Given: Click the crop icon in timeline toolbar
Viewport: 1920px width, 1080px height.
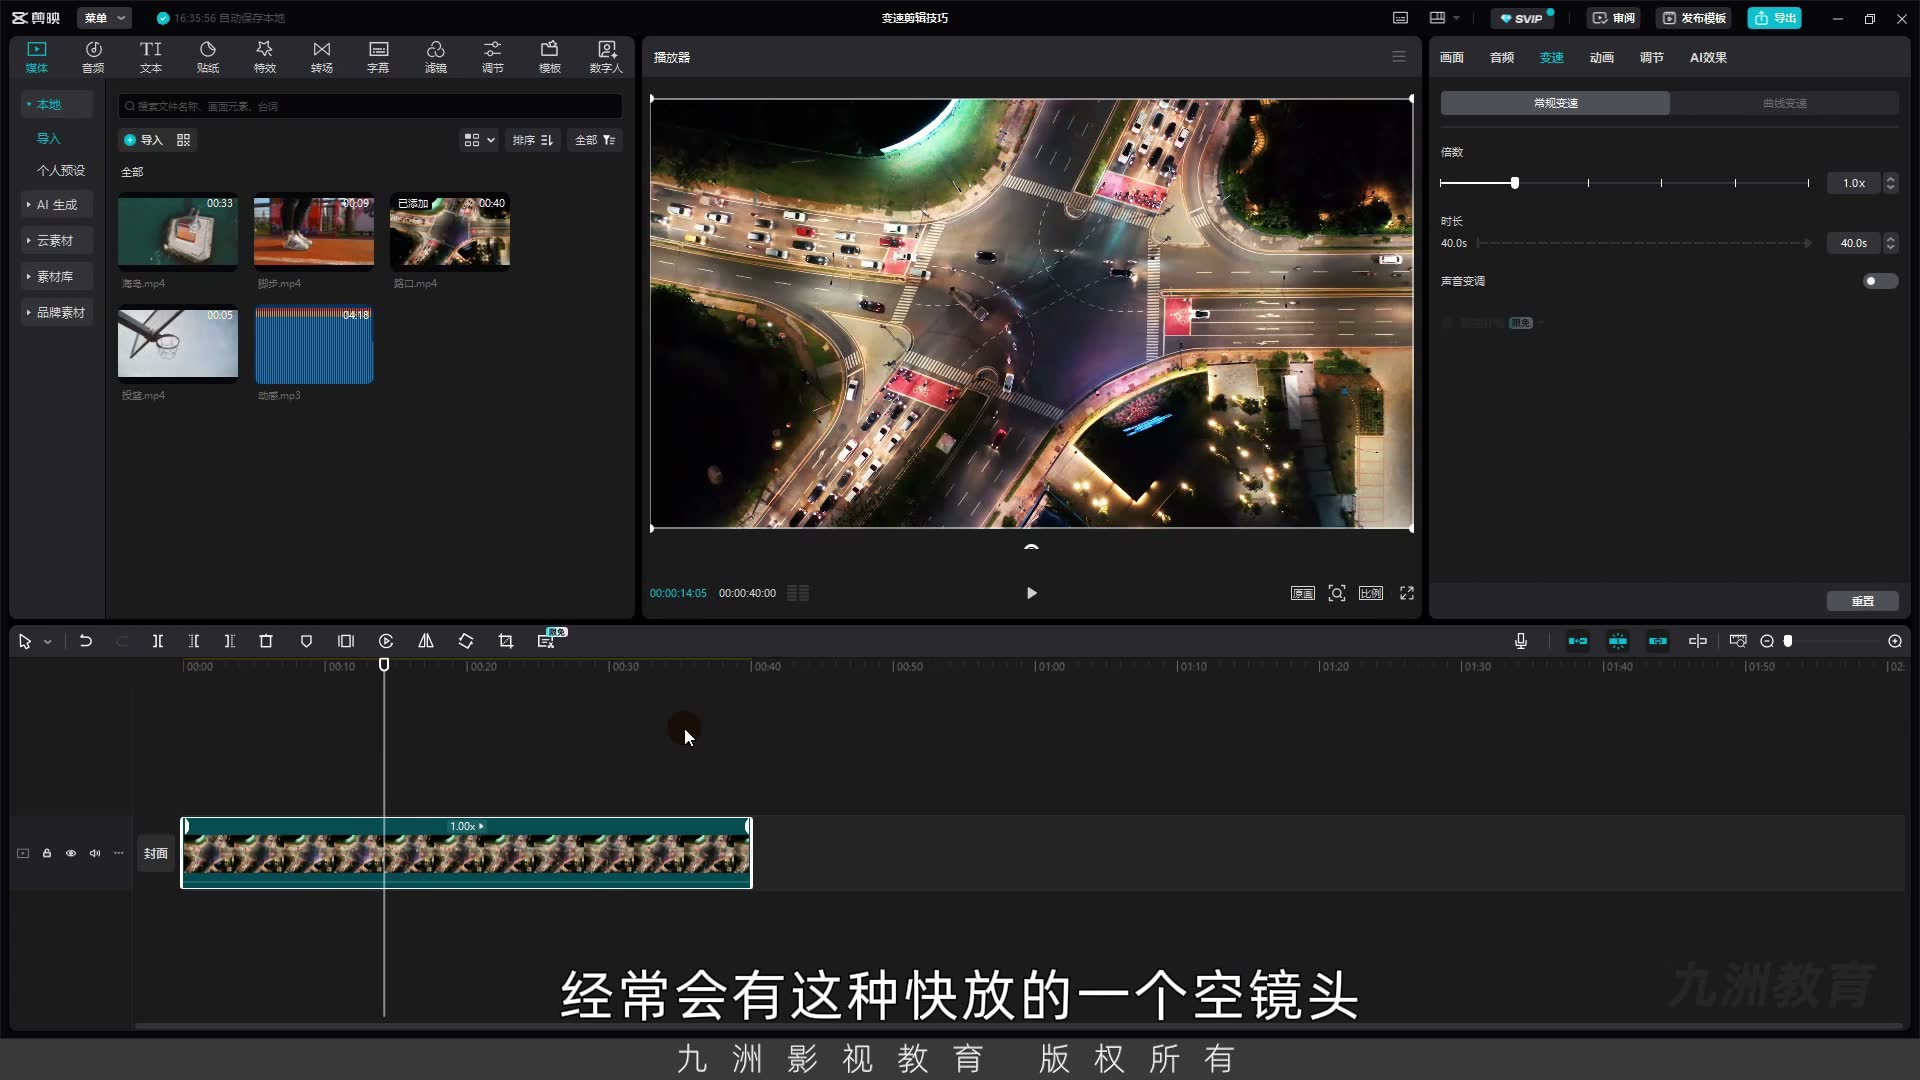Looking at the screenshot, I should (506, 641).
